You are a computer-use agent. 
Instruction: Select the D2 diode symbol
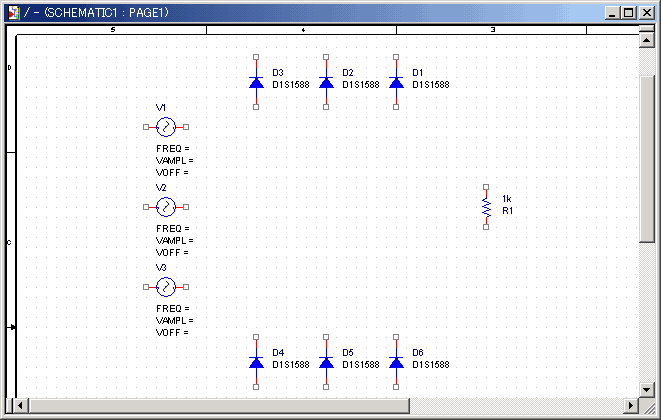click(326, 82)
